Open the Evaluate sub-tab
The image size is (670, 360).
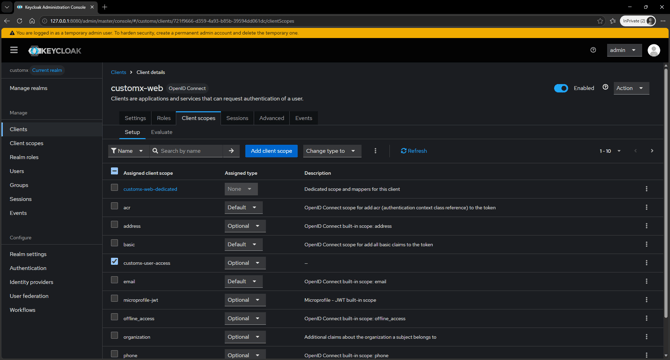(x=162, y=132)
